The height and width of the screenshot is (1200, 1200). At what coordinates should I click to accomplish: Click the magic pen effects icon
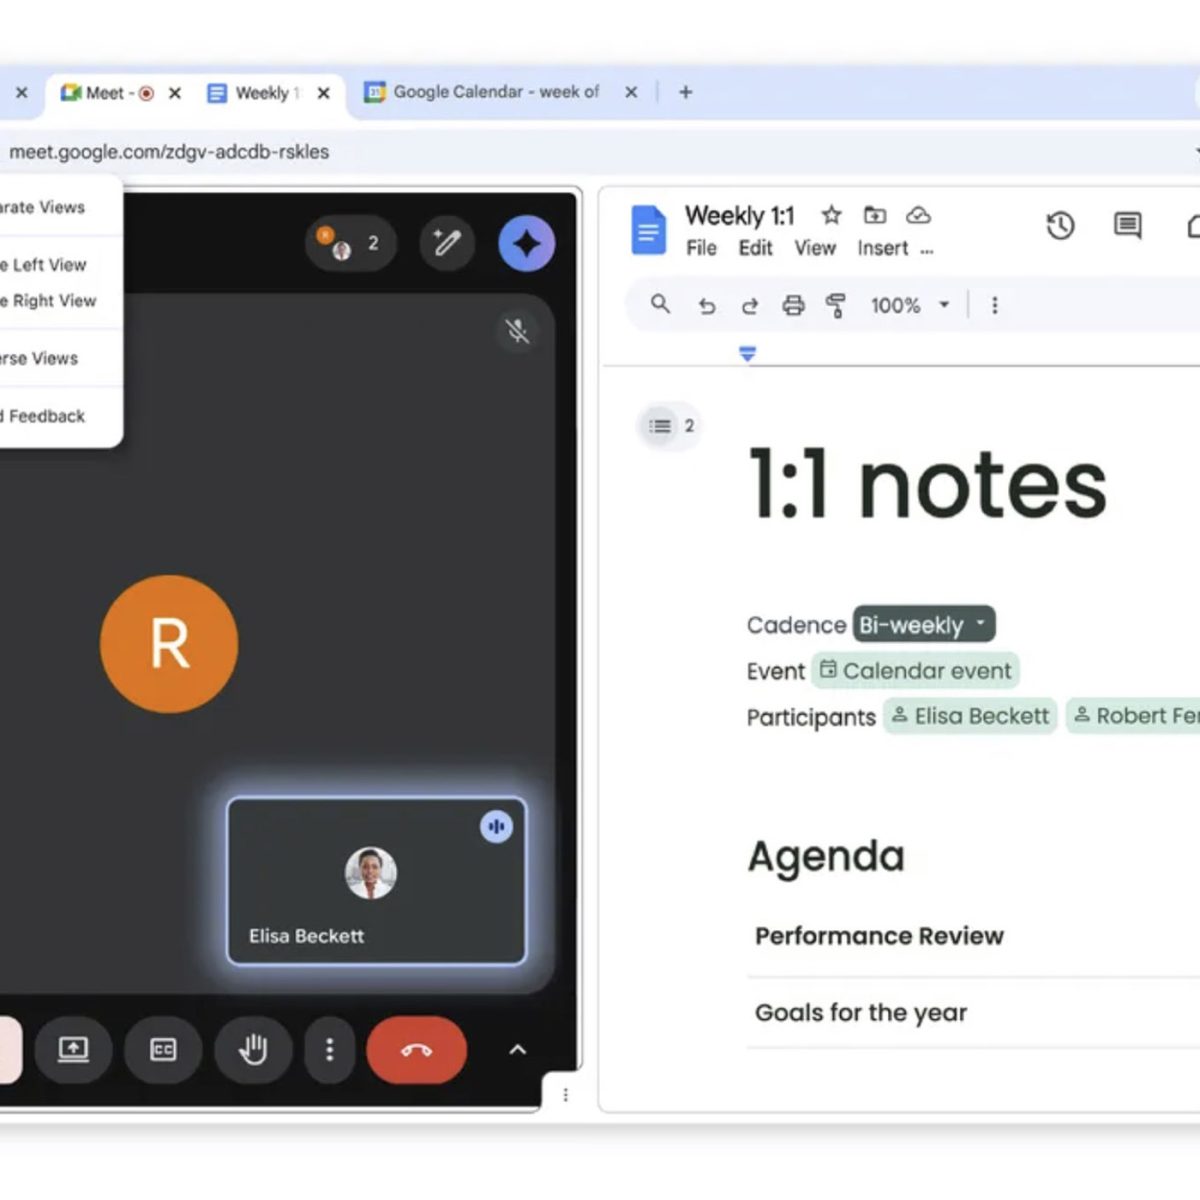tap(446, 242)
